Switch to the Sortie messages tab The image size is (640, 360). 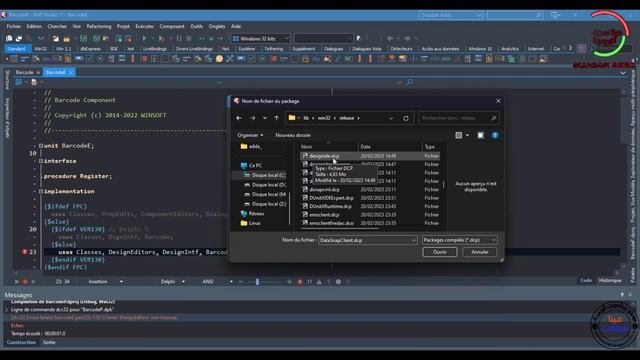pos(49,342)
